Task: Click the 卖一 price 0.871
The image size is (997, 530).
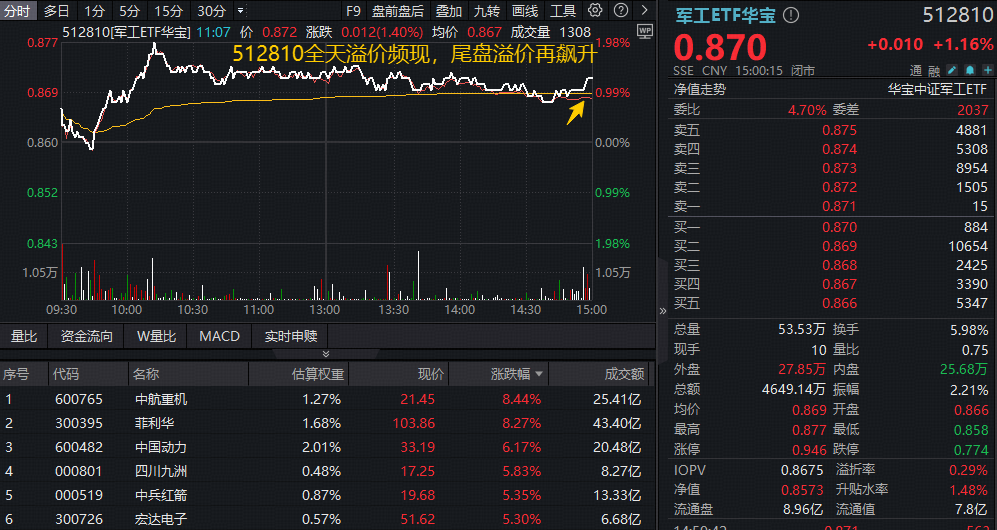Action: [x=839, y=207]
